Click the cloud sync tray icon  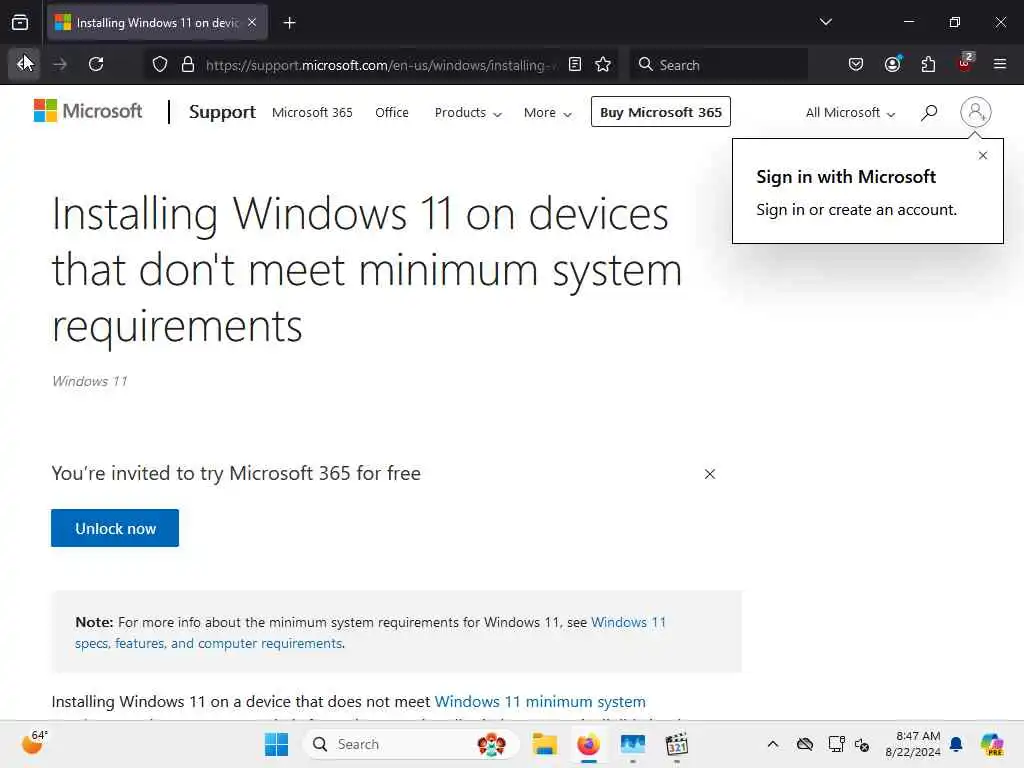pos(805,744)
